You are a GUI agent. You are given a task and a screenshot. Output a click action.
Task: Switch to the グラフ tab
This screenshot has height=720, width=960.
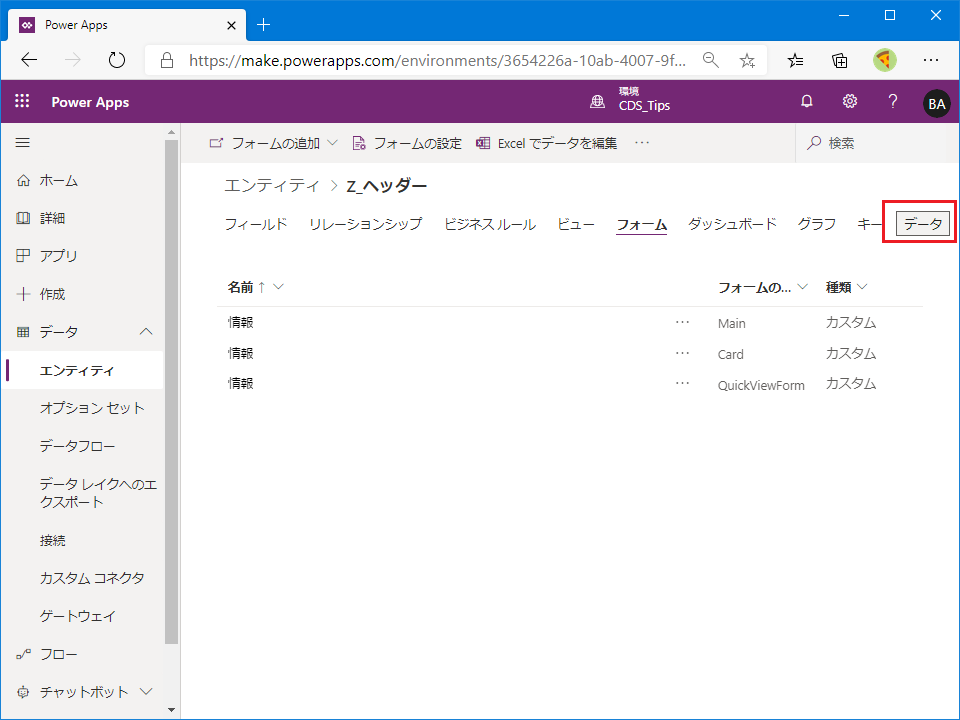817,224
